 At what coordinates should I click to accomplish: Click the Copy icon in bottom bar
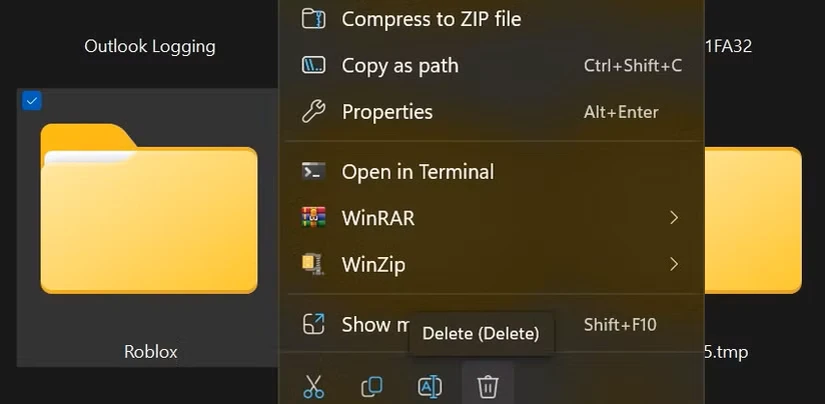click(x=372, y=387)
